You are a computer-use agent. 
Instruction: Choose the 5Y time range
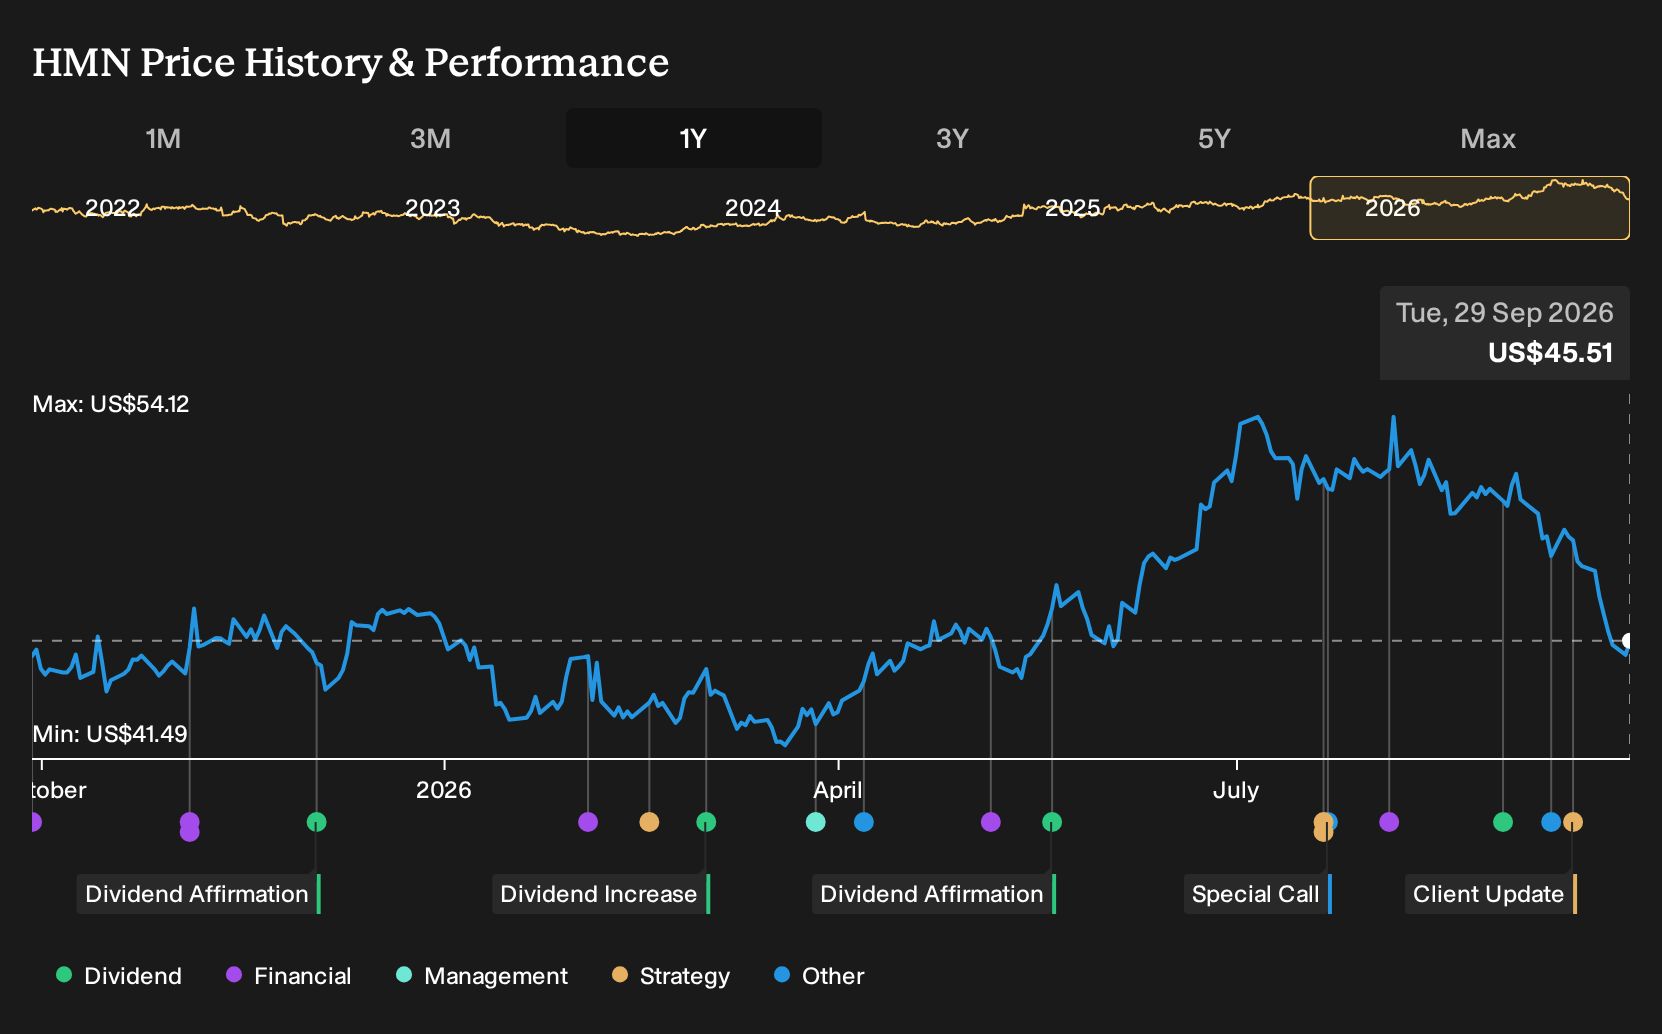pos(1214,138)
